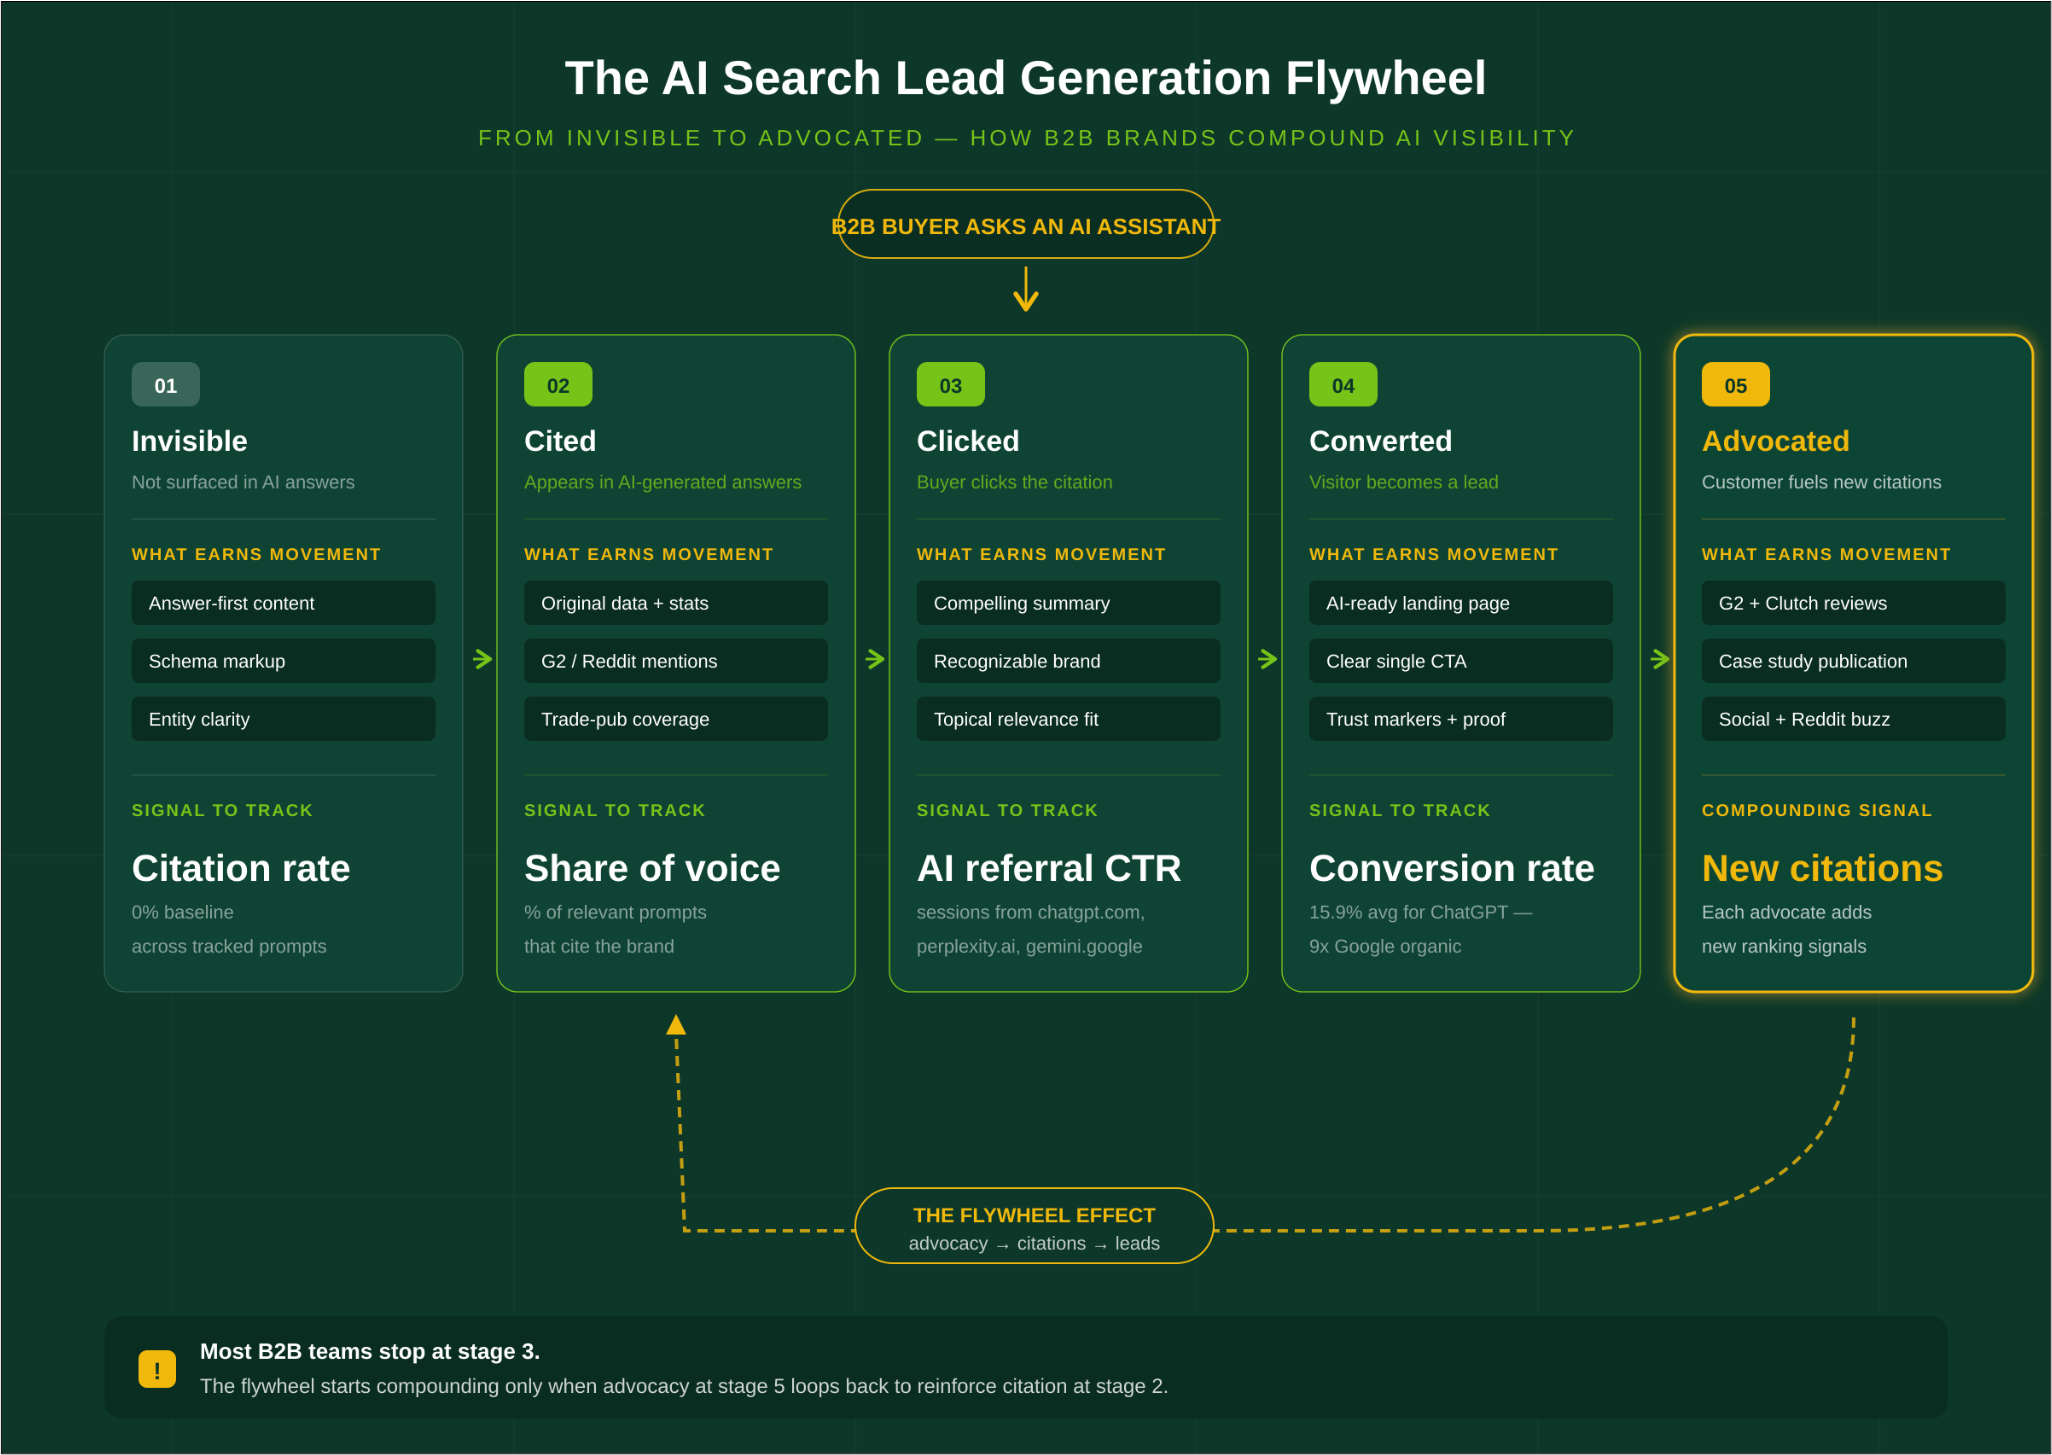Viewport: 2052px width, 1455px height.
Task: Select the Answer-first content item
Action: click(283, 603)
